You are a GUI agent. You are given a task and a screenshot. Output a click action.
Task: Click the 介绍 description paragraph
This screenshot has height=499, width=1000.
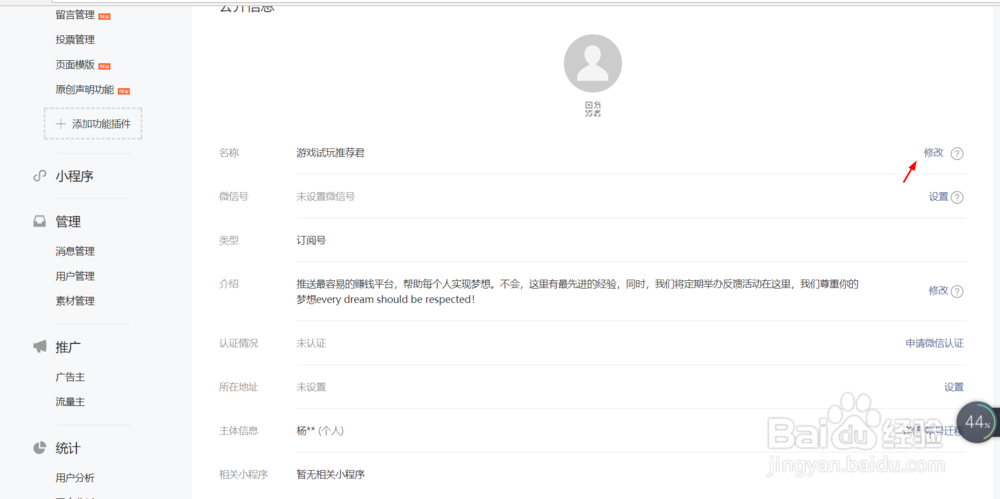coord(578,291)
